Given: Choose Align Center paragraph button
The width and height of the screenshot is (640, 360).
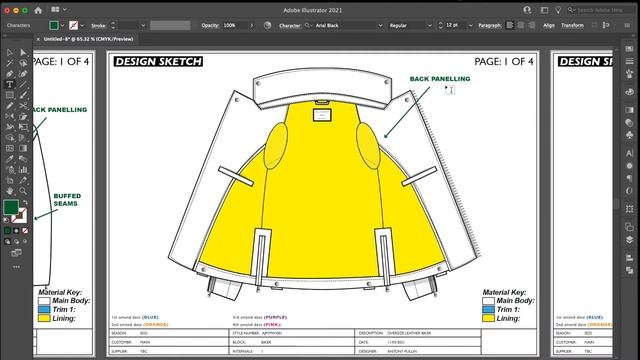Looking at the screenshot, I should point(521,25).
